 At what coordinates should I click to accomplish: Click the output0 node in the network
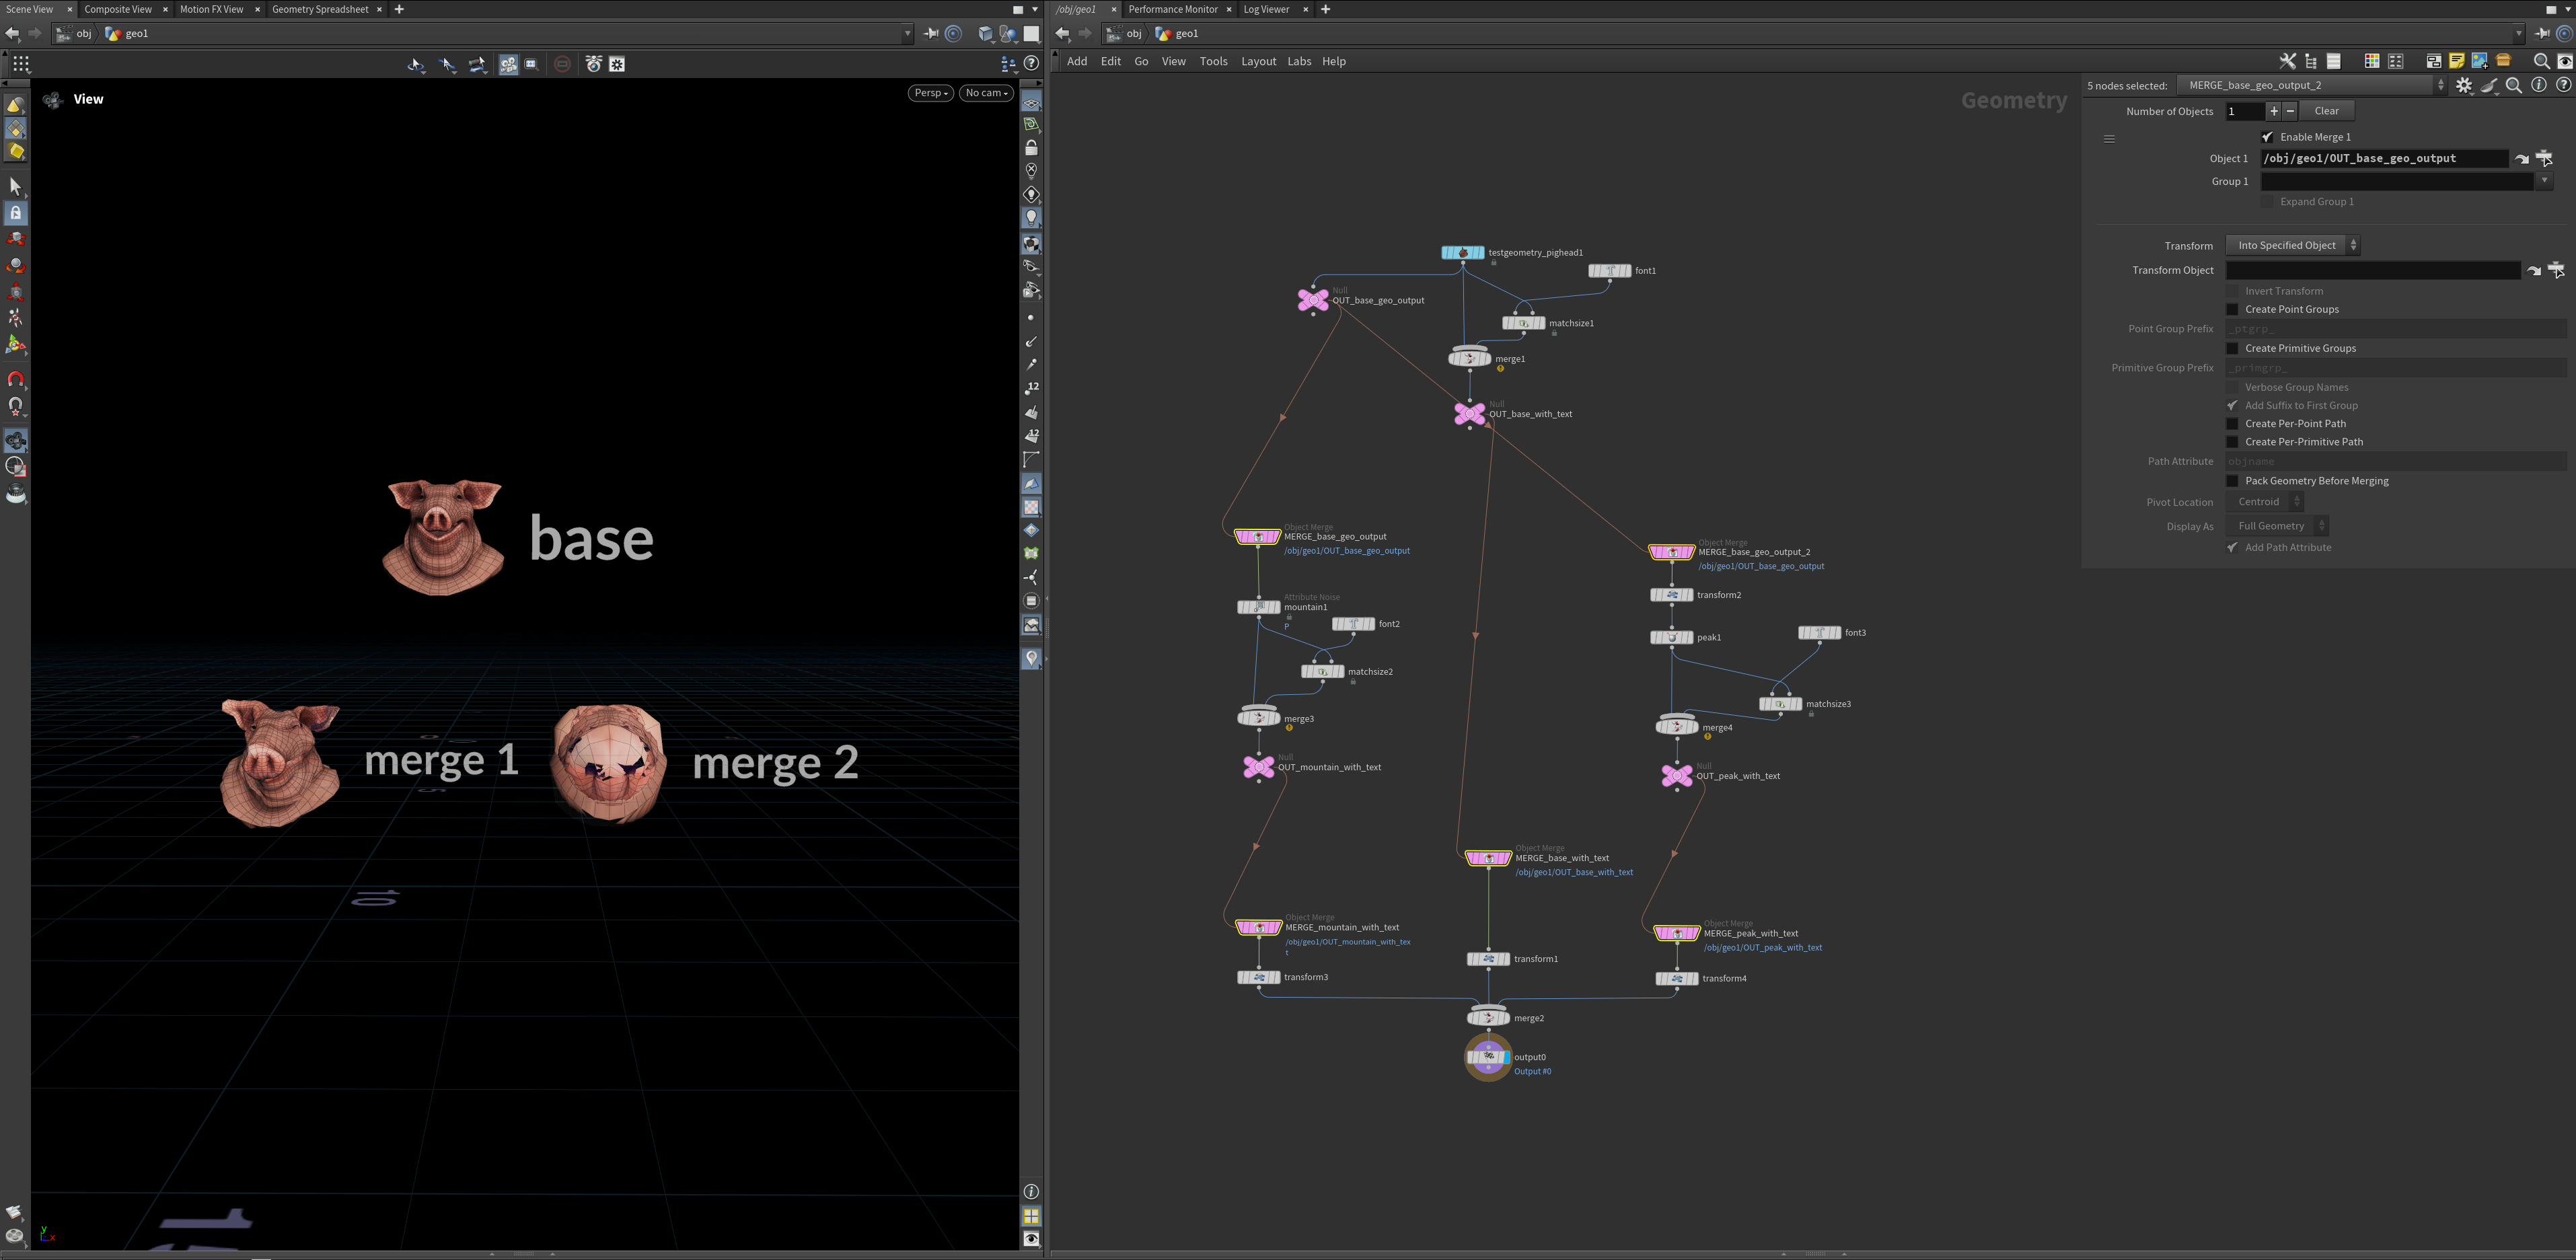[x=1488, y=1057]
